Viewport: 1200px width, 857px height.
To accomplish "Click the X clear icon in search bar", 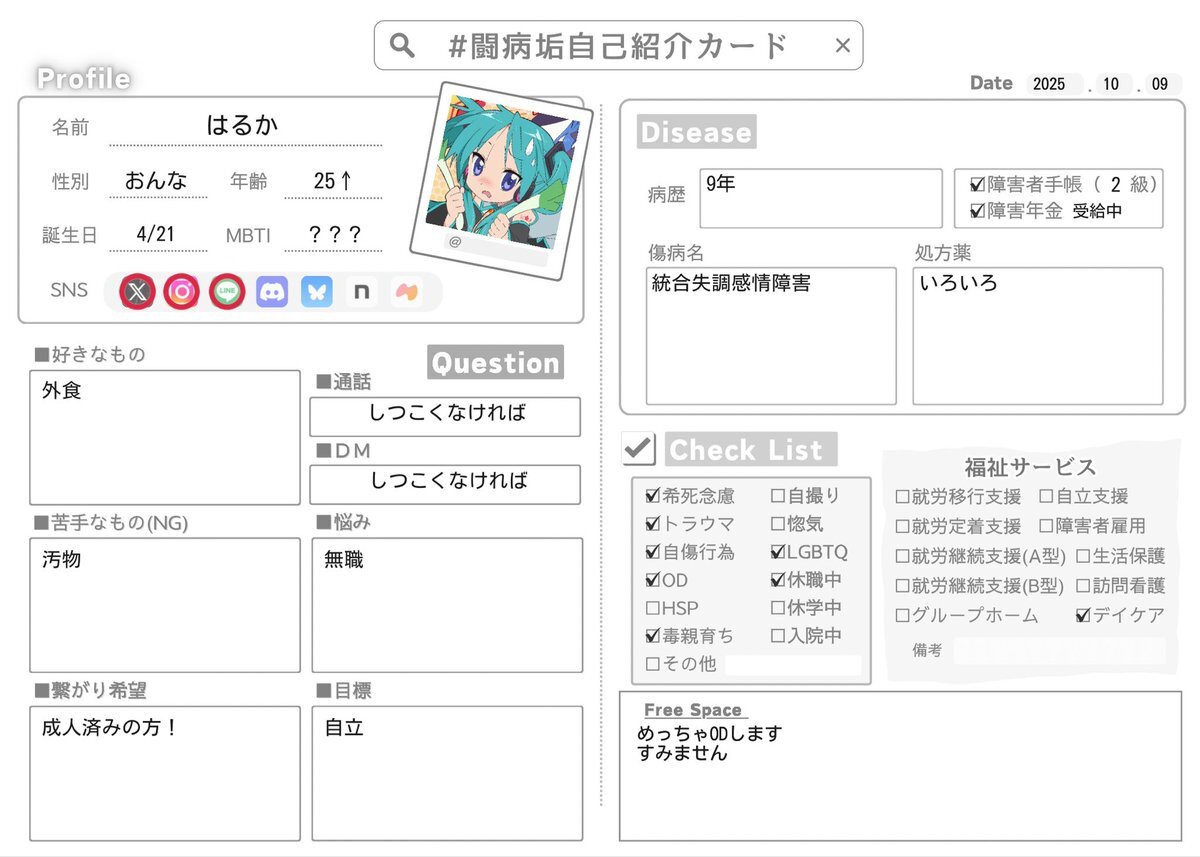I will coord(842,45).
